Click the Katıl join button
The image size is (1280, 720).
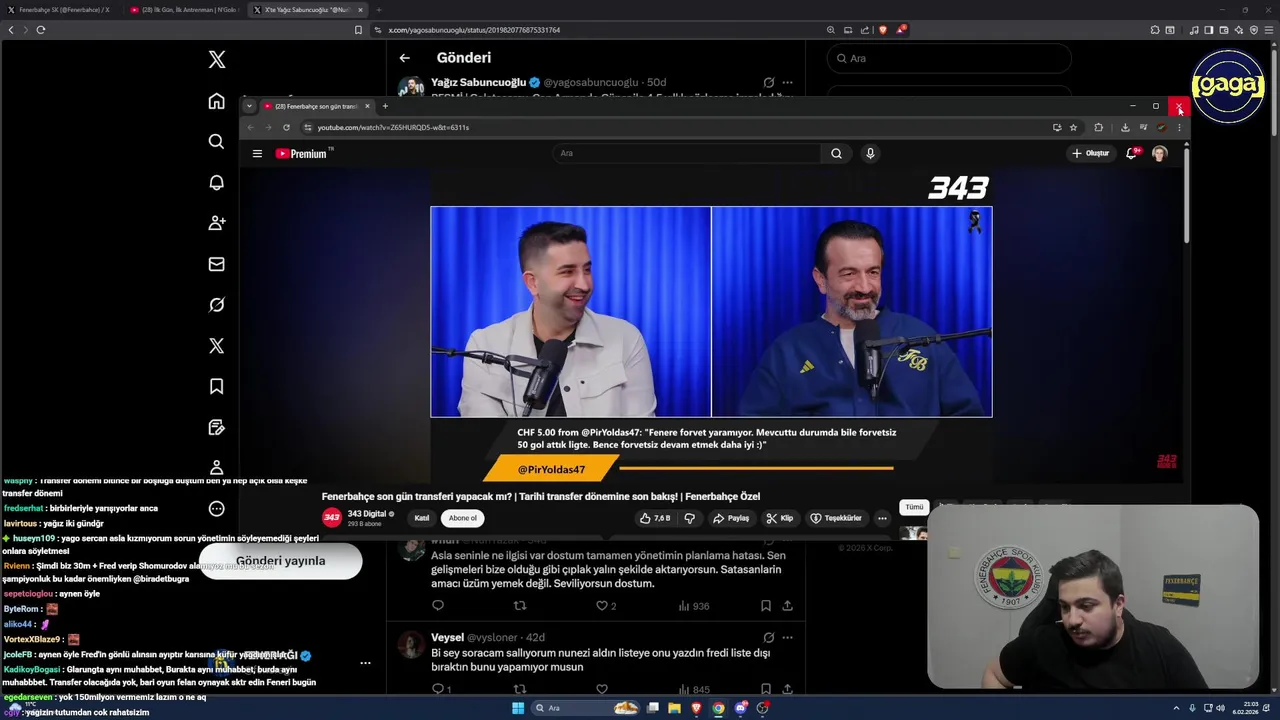click(x=422, y=518)
